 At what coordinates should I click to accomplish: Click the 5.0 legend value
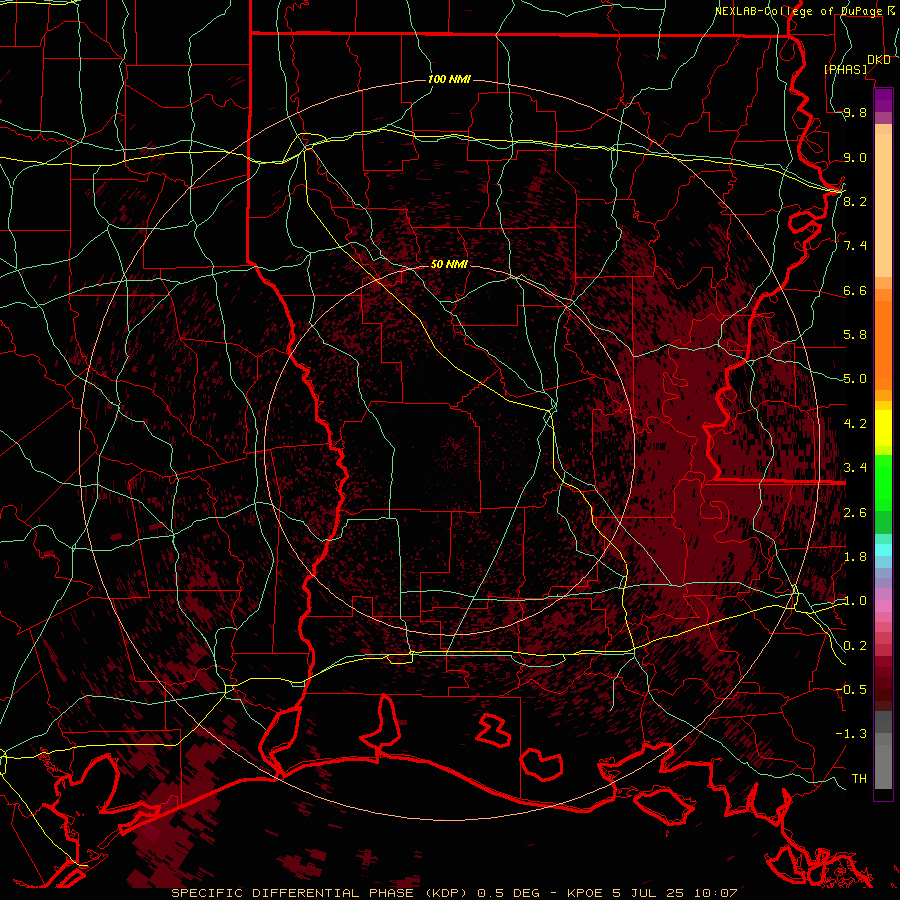855,379
